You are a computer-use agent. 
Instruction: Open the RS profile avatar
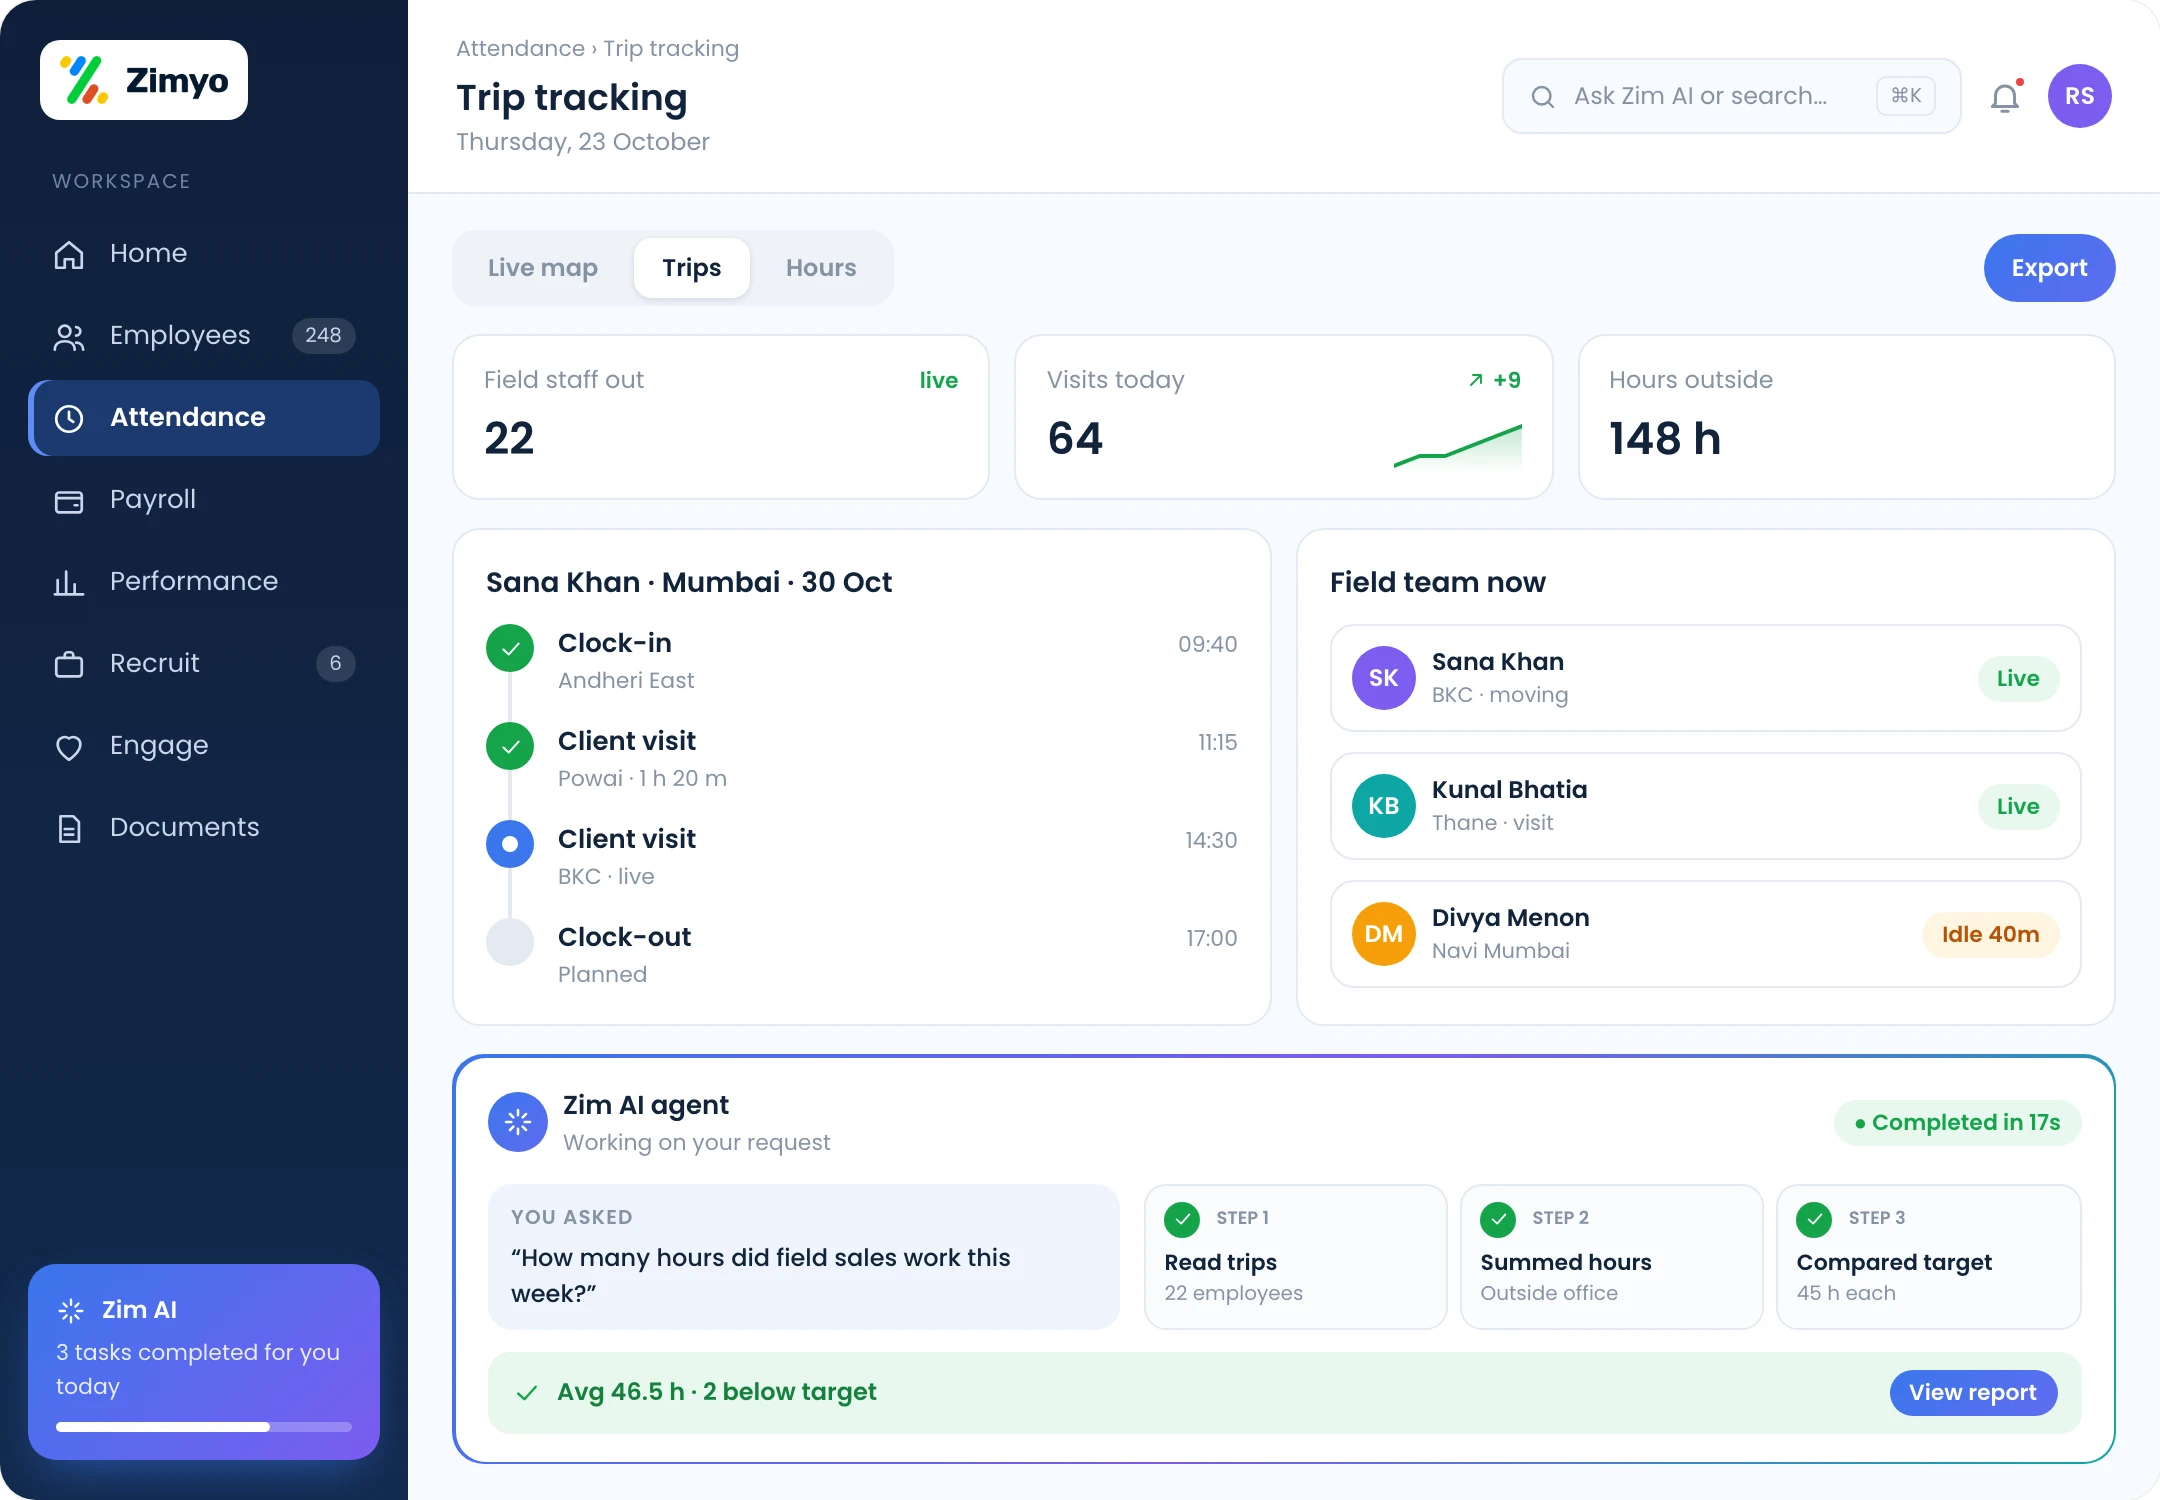pyautogui.click(x=2079, y=96)
